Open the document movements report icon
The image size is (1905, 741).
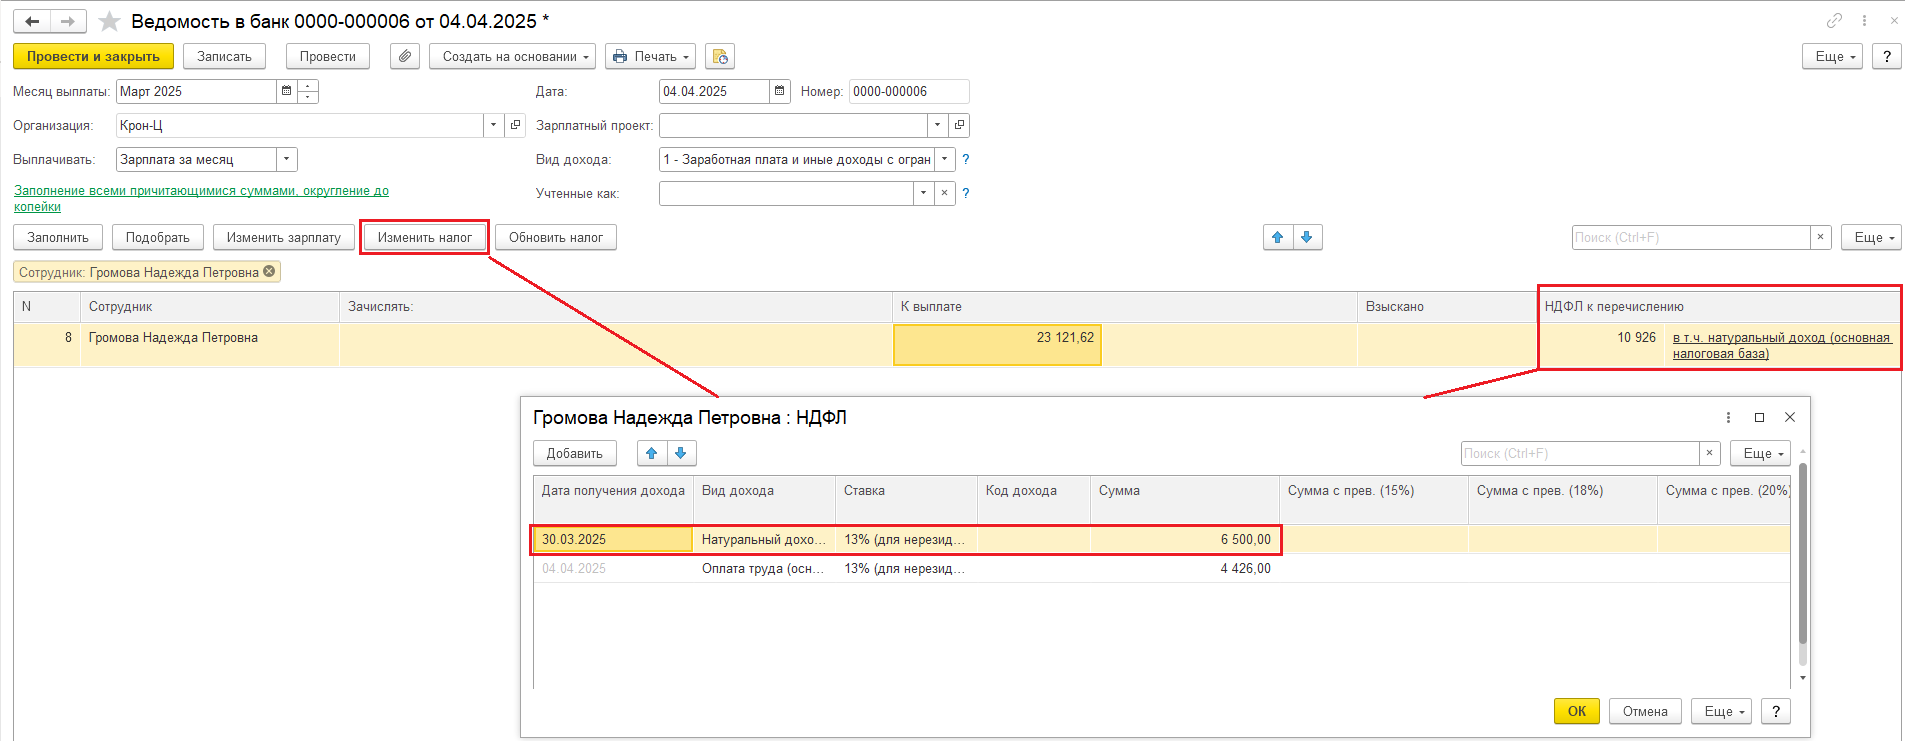coord(719,57)
